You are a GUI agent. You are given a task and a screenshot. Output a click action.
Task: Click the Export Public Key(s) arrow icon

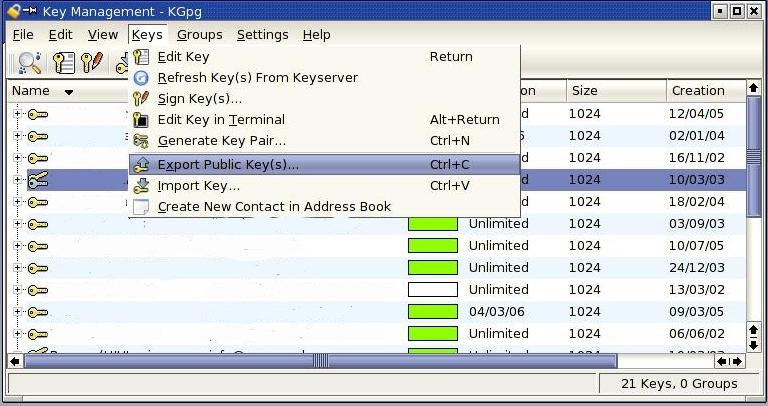tap(141, 165)
